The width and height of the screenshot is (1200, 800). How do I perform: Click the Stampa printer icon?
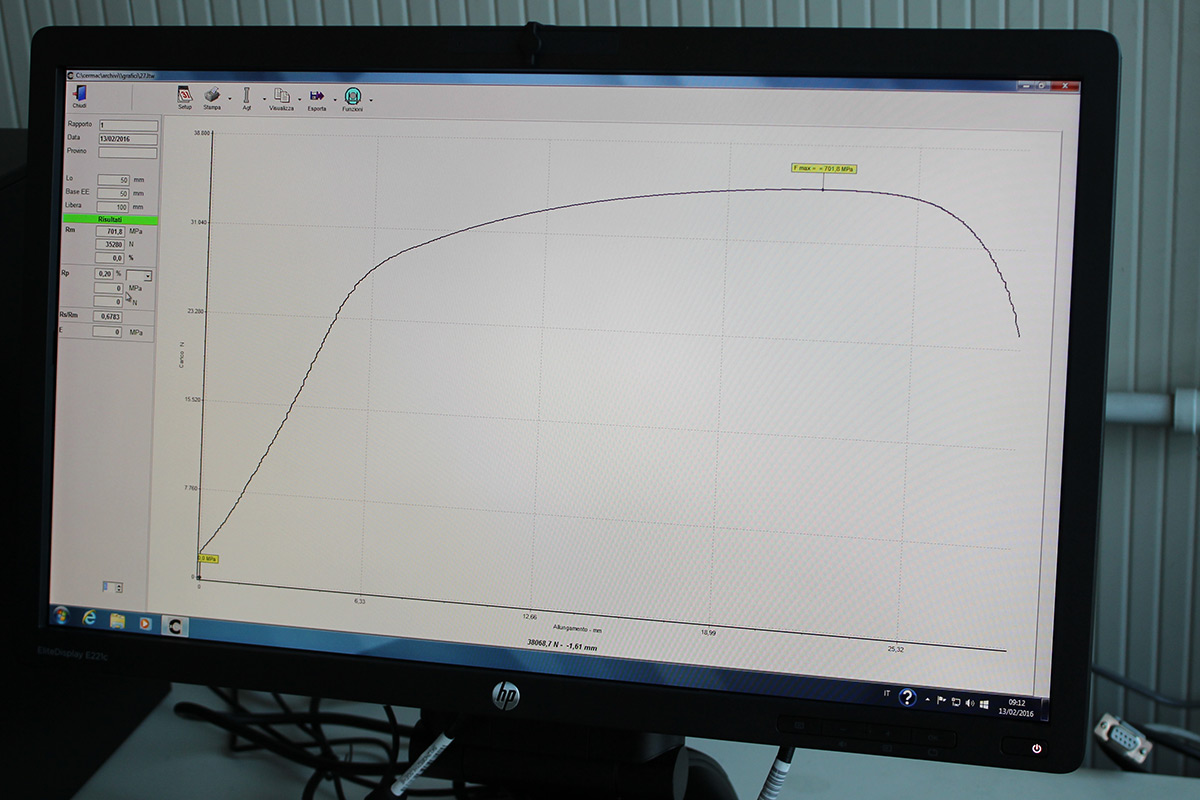tap(212, 94)
